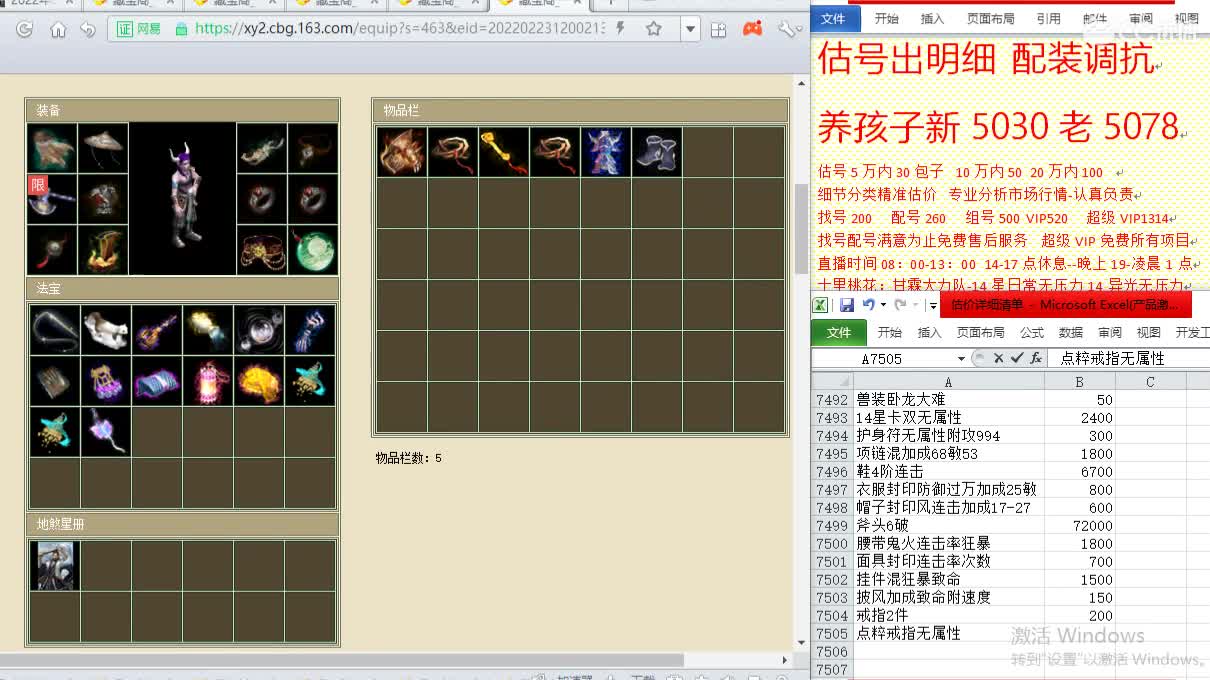Click formula bar showing 点粹戒指无属性
The width and height of the screenshot is (1210, 680).
pyautogui.click(x=1128, y=358)
